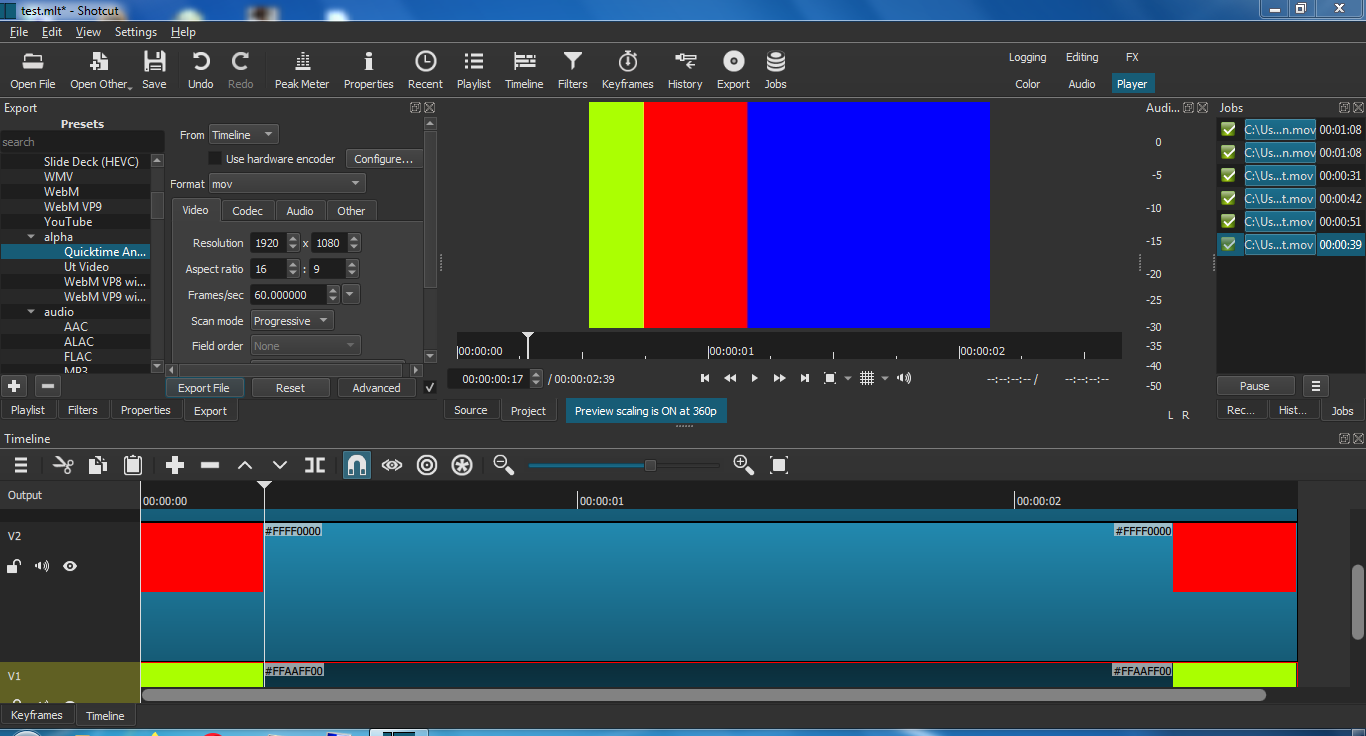This screenshot has width=1366, height=736.
Task: Enable Use hardware encoder checkbox
Action: click(214, 159)
